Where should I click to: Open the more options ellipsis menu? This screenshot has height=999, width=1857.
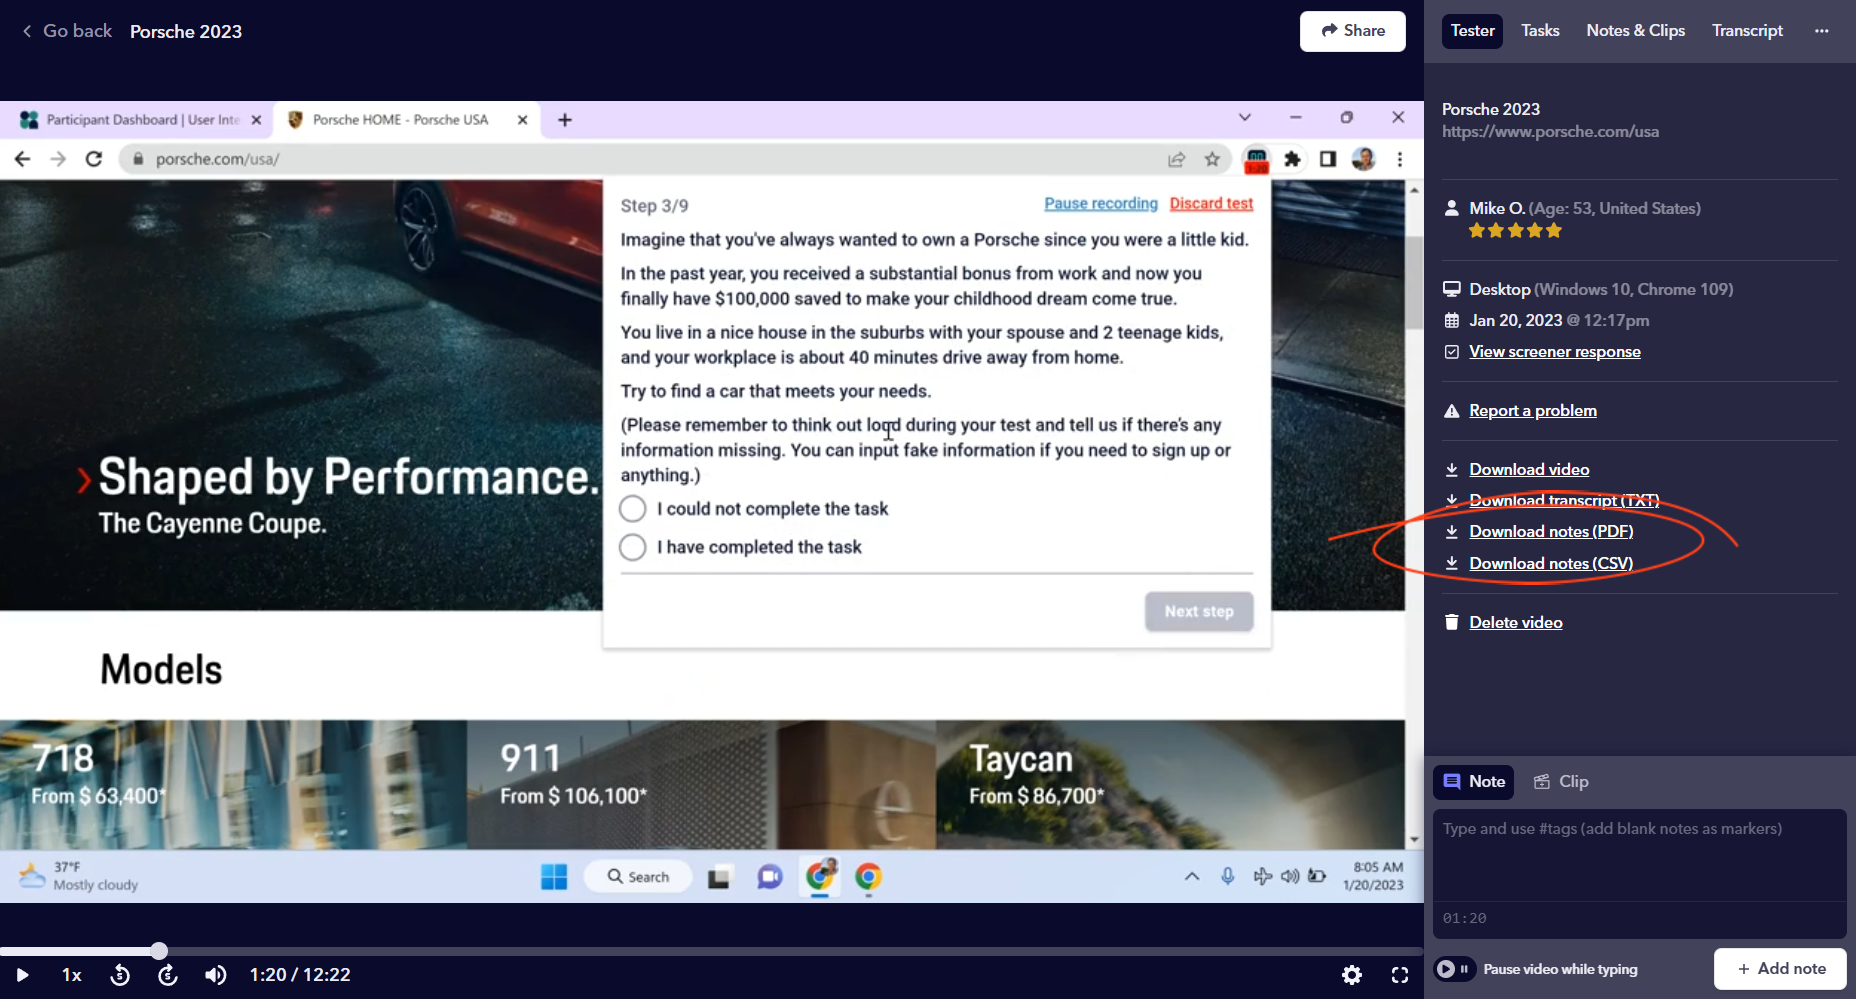(x=1821, y=31)
